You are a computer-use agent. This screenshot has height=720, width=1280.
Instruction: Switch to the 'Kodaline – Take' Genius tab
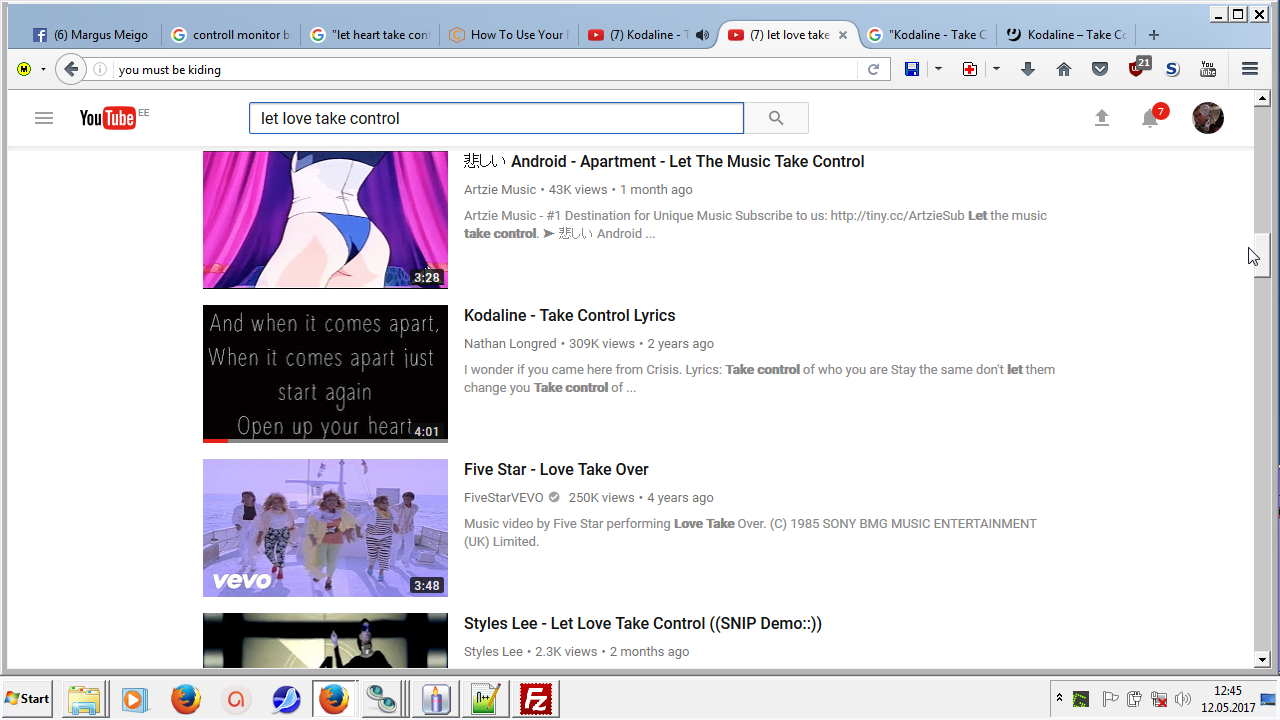[x=1066, y=35]
